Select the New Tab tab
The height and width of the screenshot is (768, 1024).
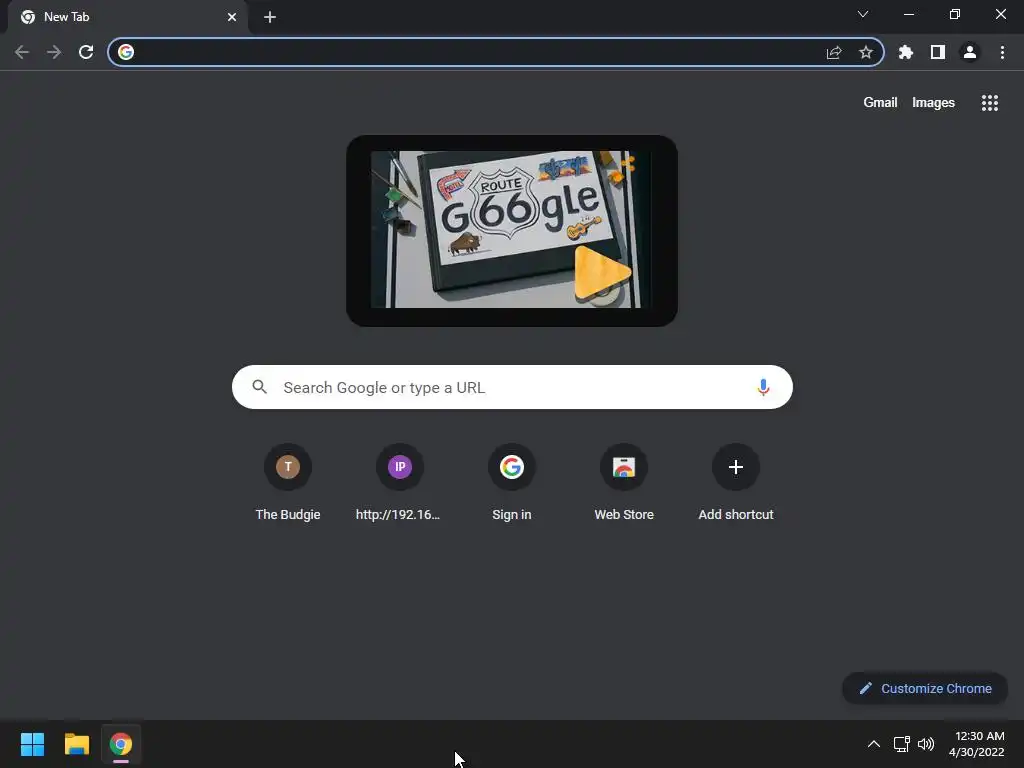point(128,17)
